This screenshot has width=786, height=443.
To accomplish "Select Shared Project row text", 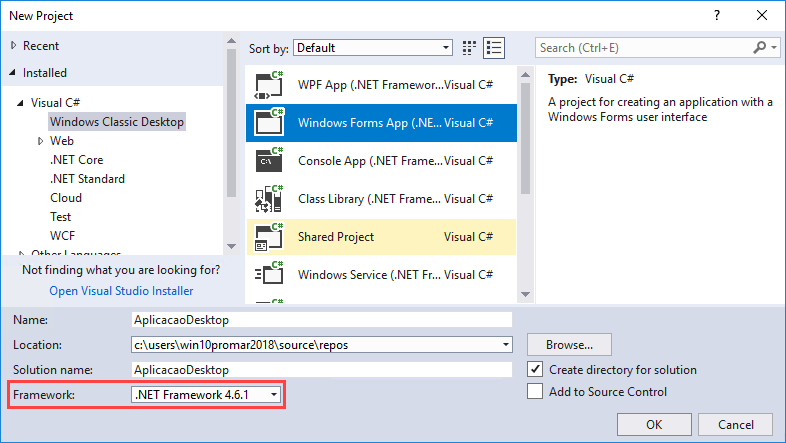I will 336,237.
